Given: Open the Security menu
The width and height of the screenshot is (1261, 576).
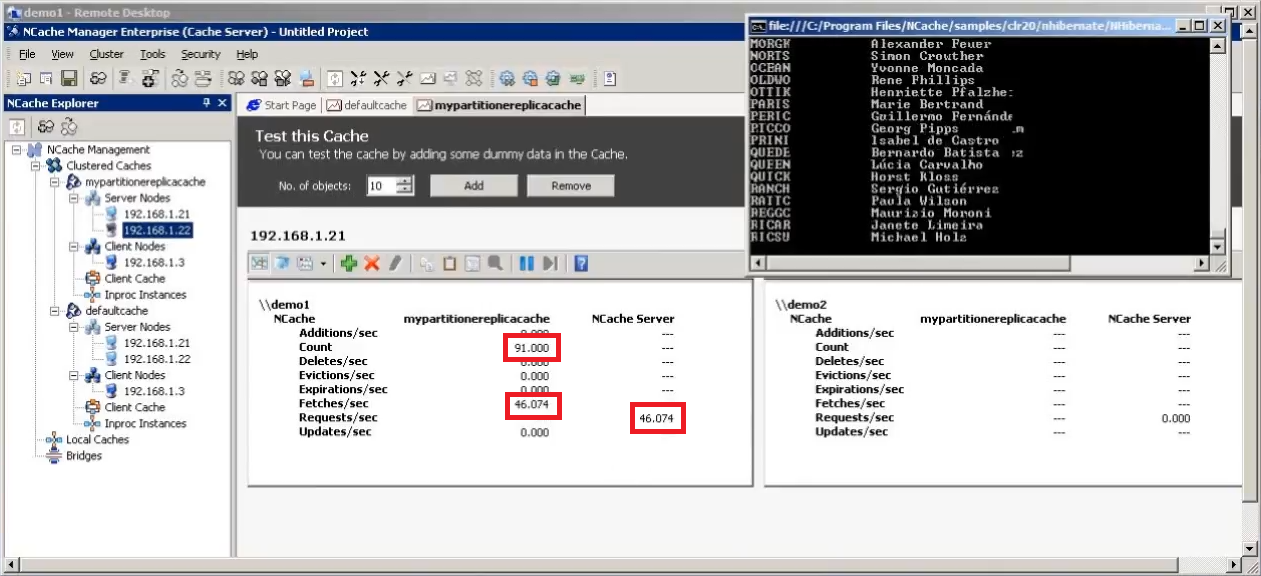Looking at the screenshot, I should [200, 54].
